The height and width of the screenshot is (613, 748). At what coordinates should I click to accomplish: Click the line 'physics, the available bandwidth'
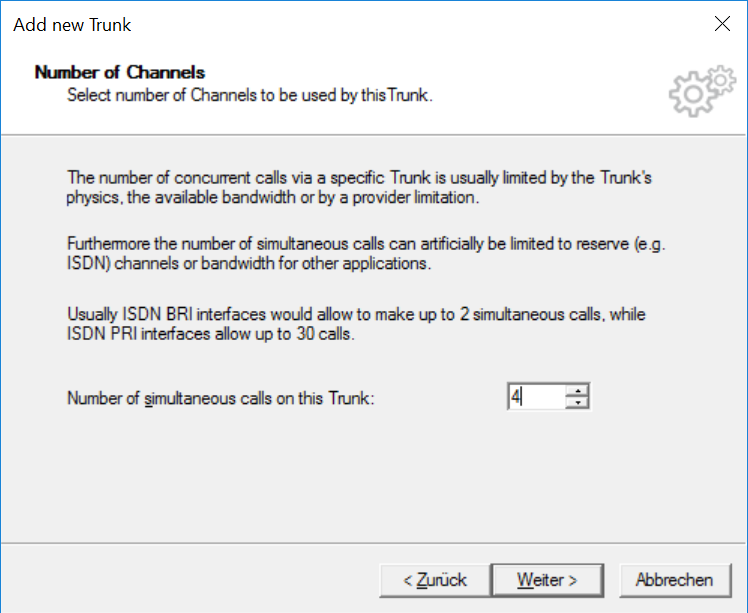tap(272, 197)
